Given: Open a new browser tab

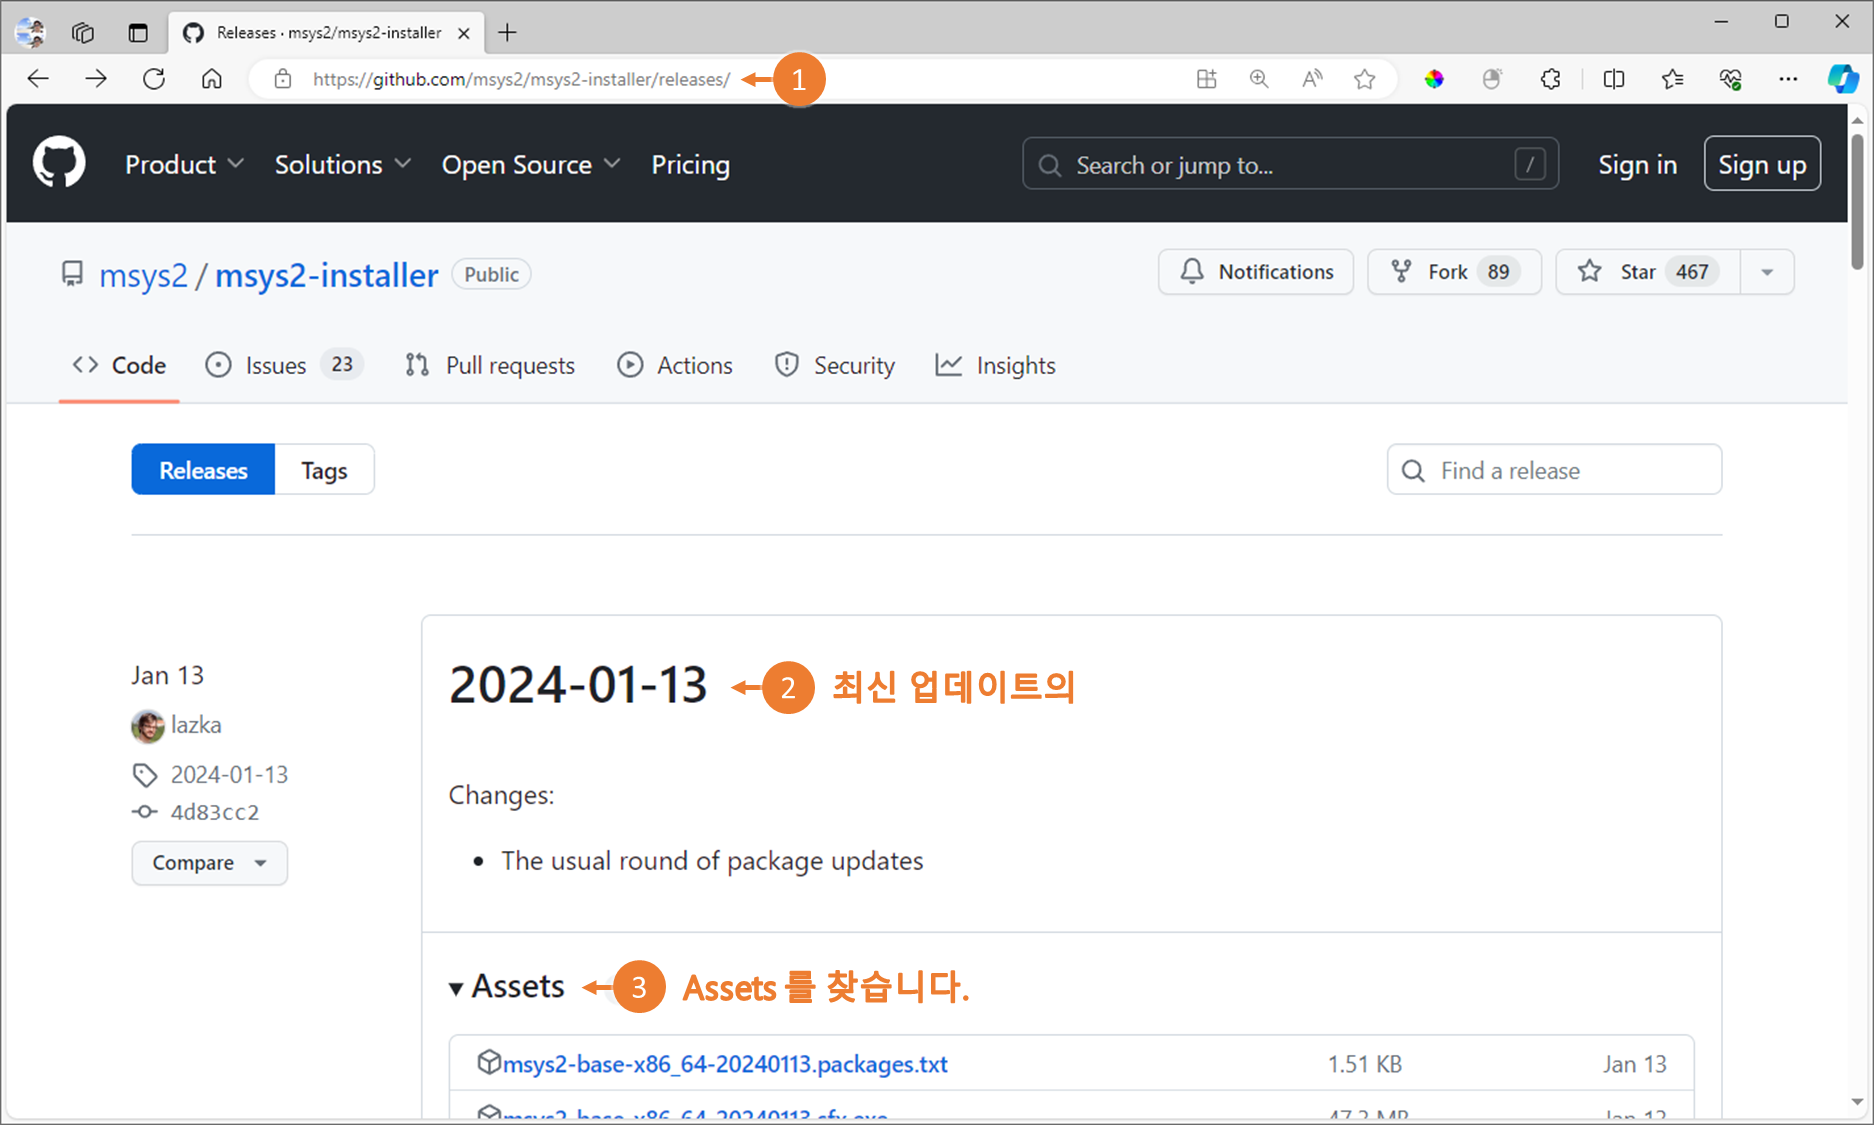Looking at the screenshot, I should pyautogui.click(x=508, y=33).
